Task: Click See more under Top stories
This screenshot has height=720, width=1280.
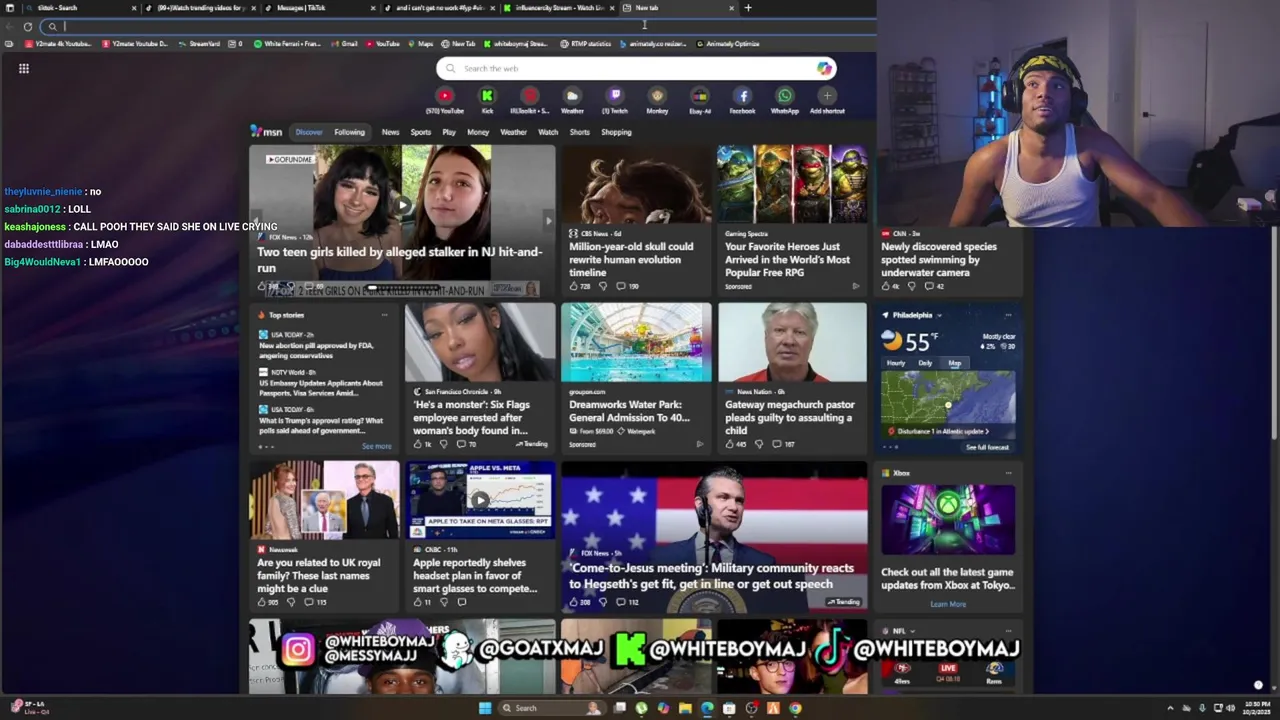Action: click(x=376, y=446)
